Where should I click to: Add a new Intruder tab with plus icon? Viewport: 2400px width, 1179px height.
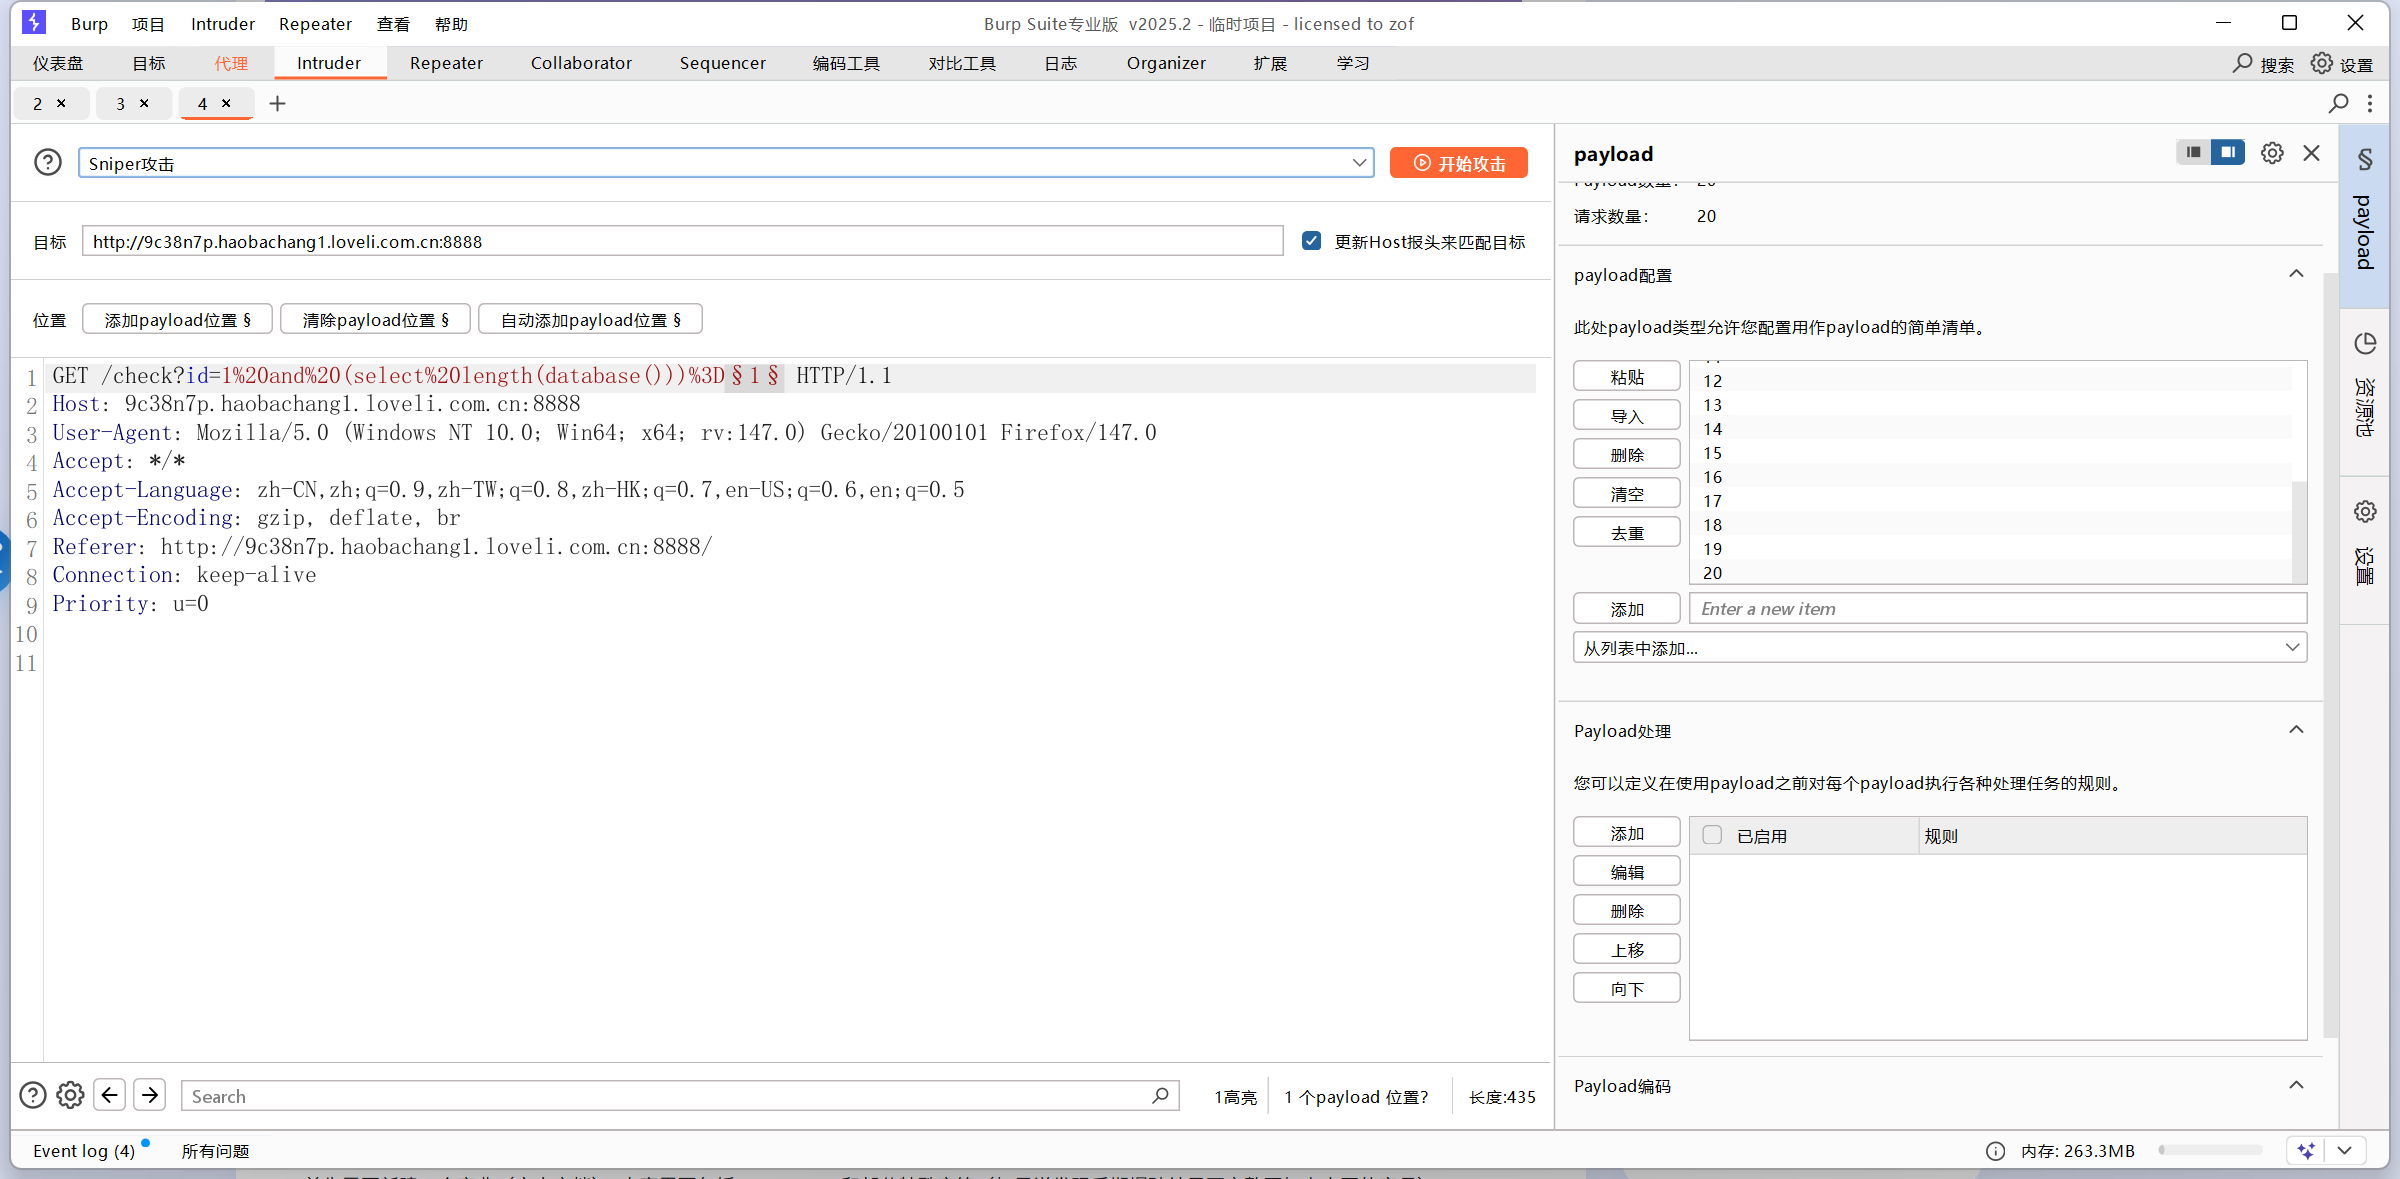(x=278, y=103)
